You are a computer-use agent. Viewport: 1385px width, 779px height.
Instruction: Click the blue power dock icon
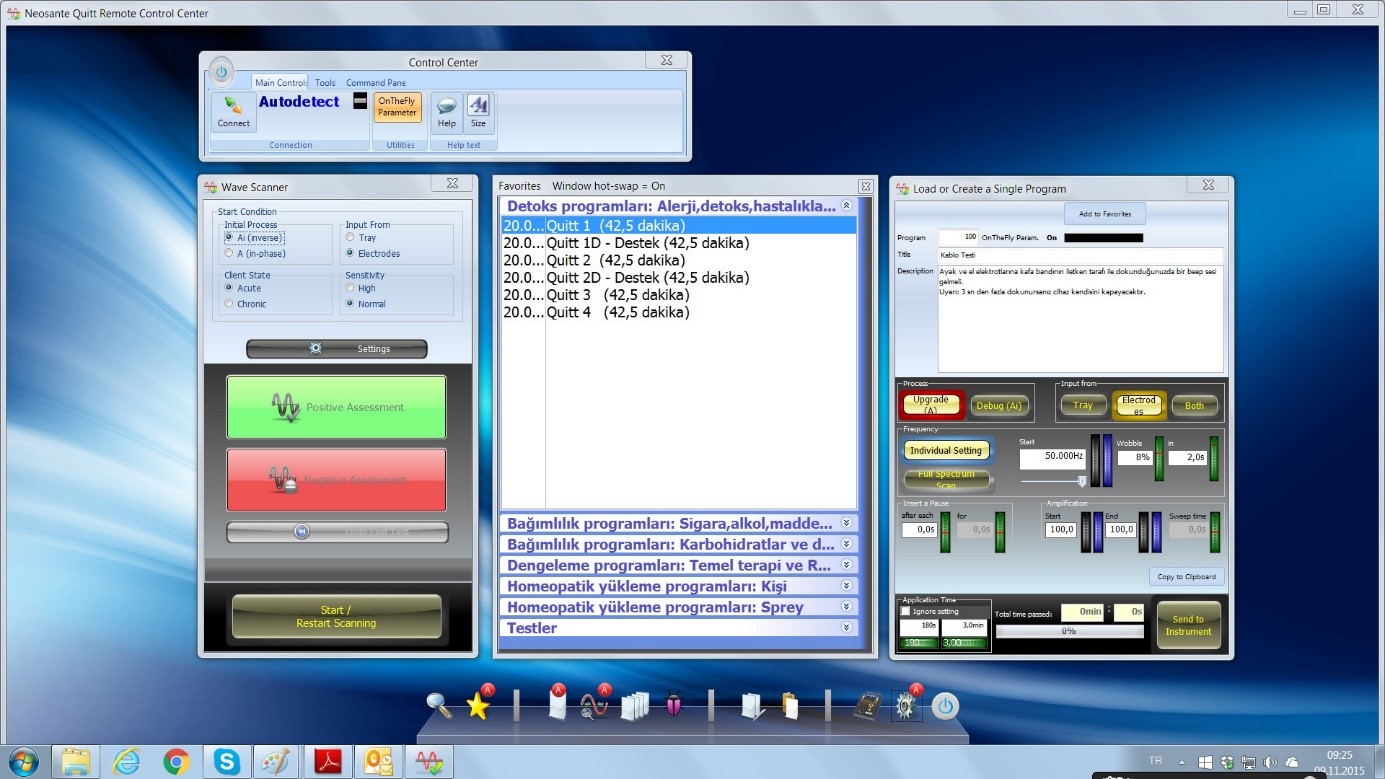[x=944, y=707]
